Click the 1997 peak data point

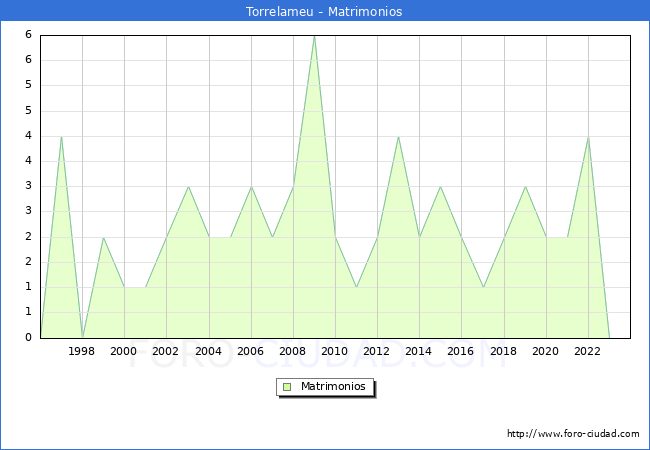(x=61, y=137)
